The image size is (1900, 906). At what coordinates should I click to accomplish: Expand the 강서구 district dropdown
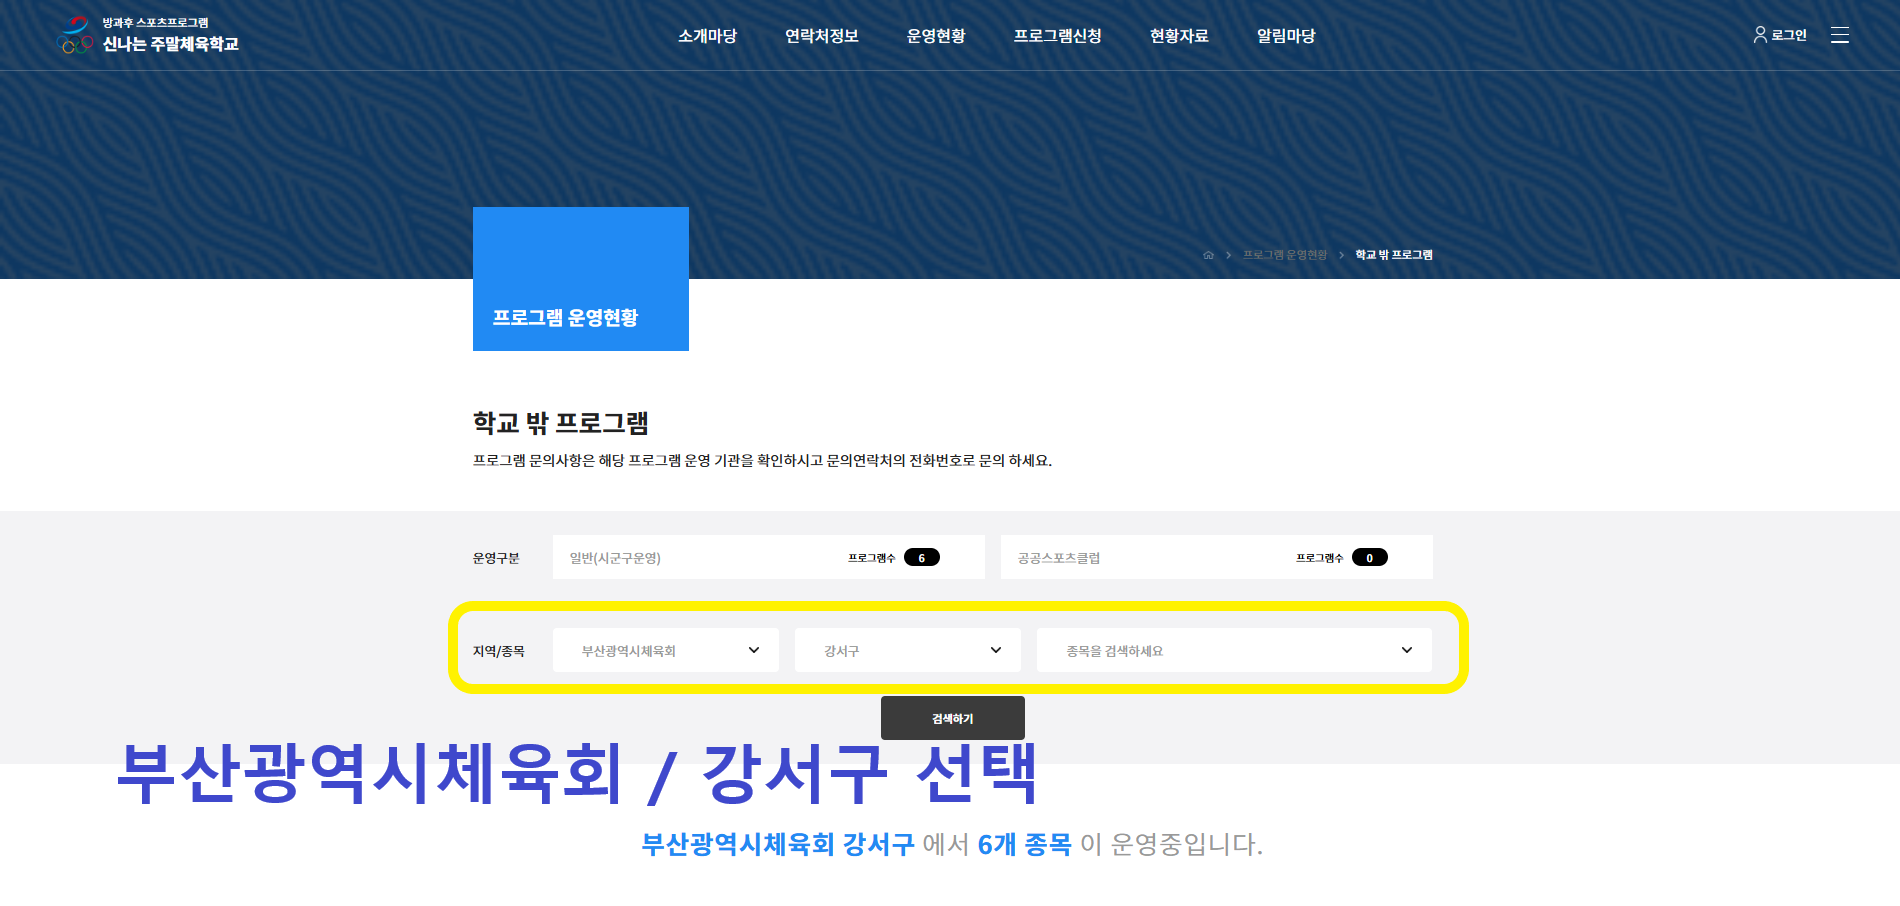point(907,650)
